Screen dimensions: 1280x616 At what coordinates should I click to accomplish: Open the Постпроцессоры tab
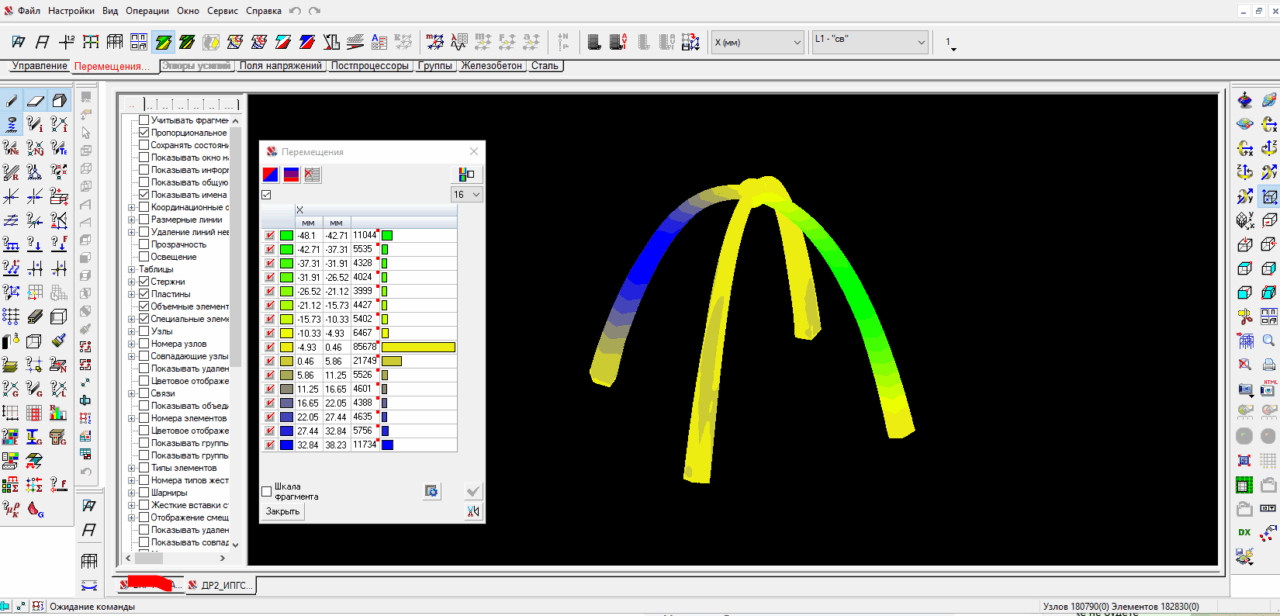tap(370, 66)
